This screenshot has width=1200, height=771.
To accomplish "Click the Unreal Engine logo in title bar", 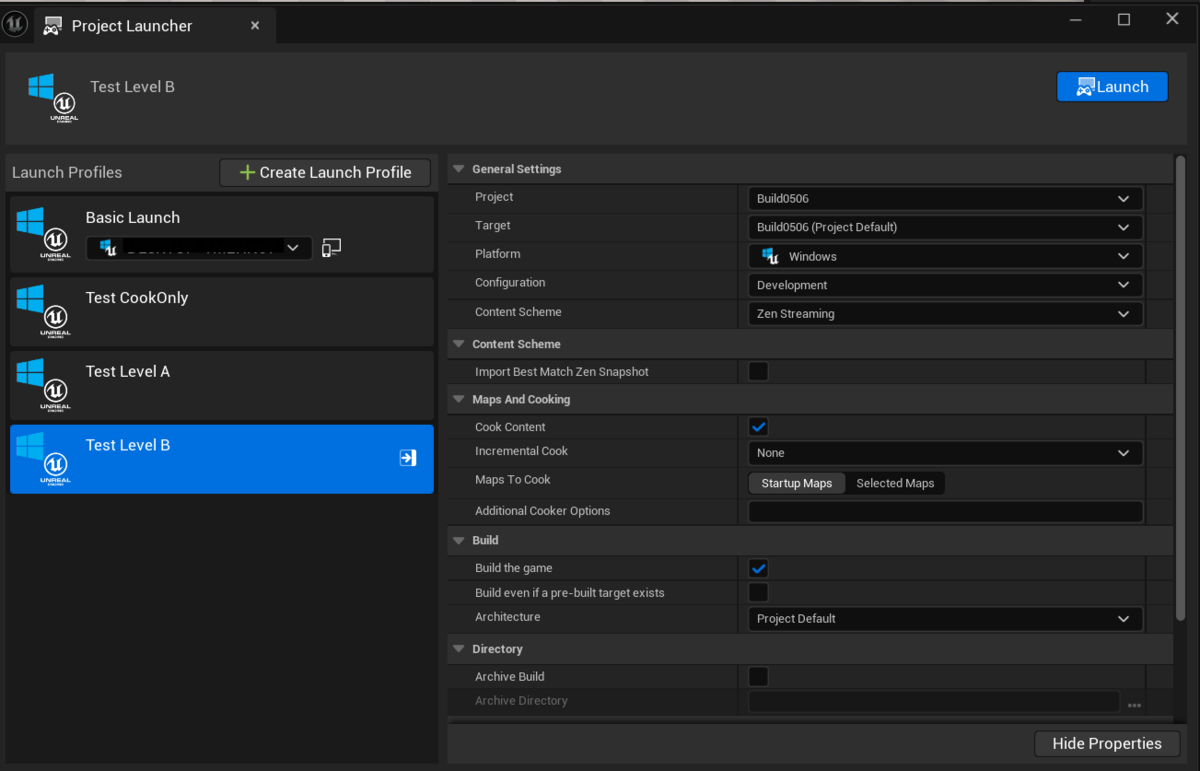I will 15,24.
